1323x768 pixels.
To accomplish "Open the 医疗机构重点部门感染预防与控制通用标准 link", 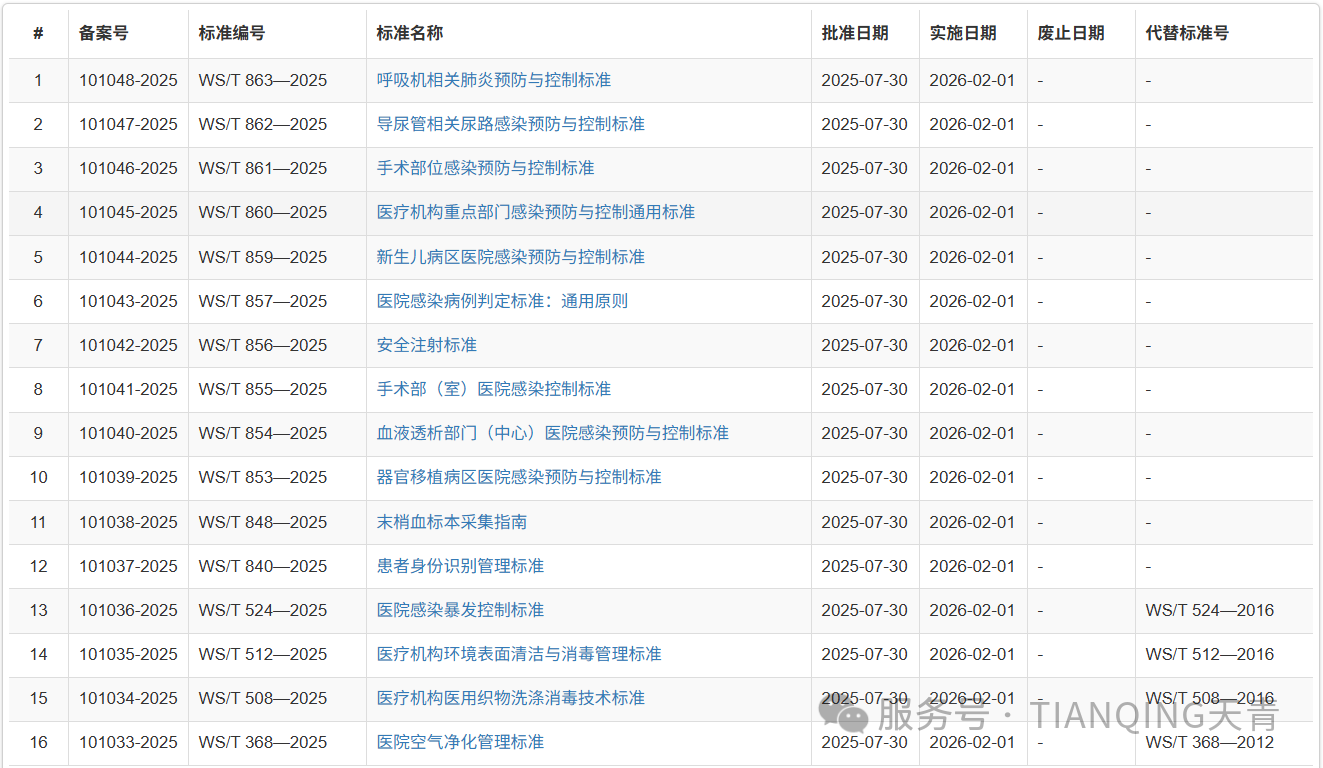I will coord(534,212).
